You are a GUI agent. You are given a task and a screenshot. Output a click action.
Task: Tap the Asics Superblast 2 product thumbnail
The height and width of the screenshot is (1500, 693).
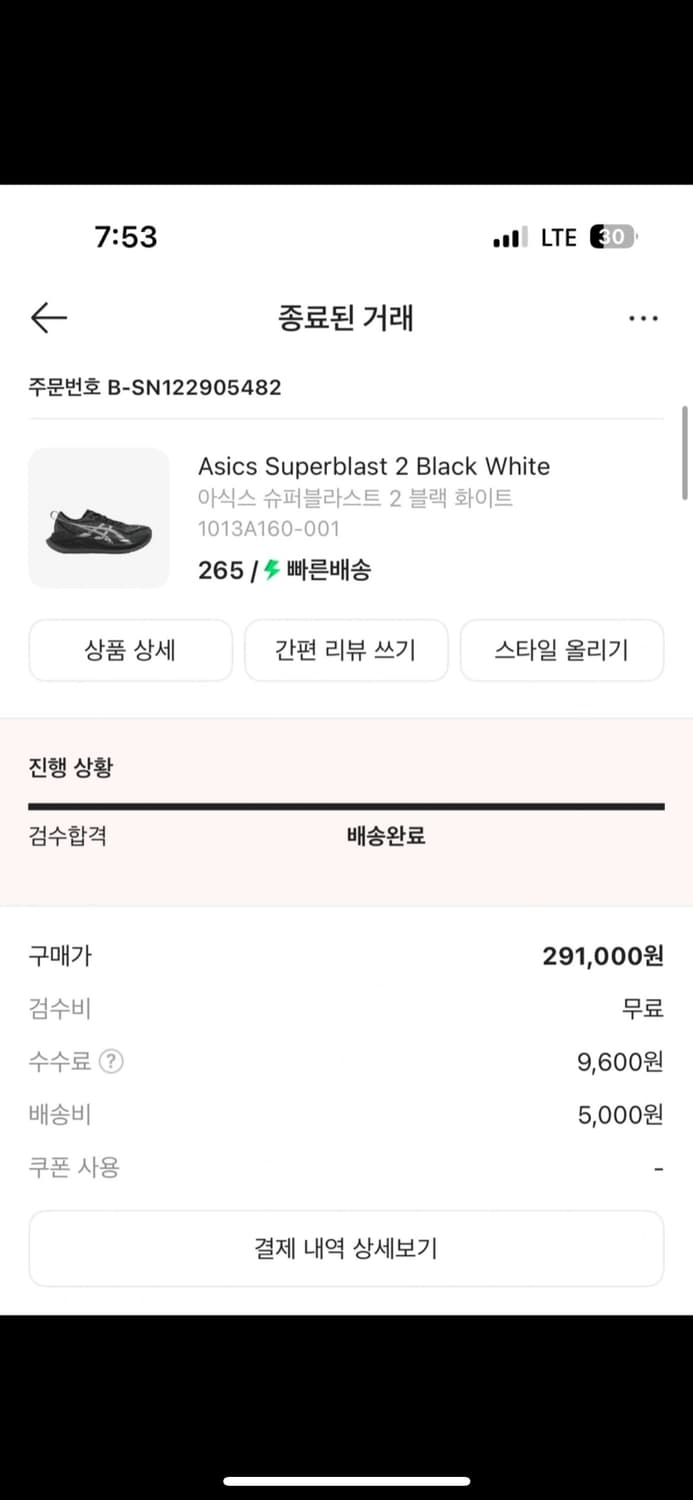98,518
